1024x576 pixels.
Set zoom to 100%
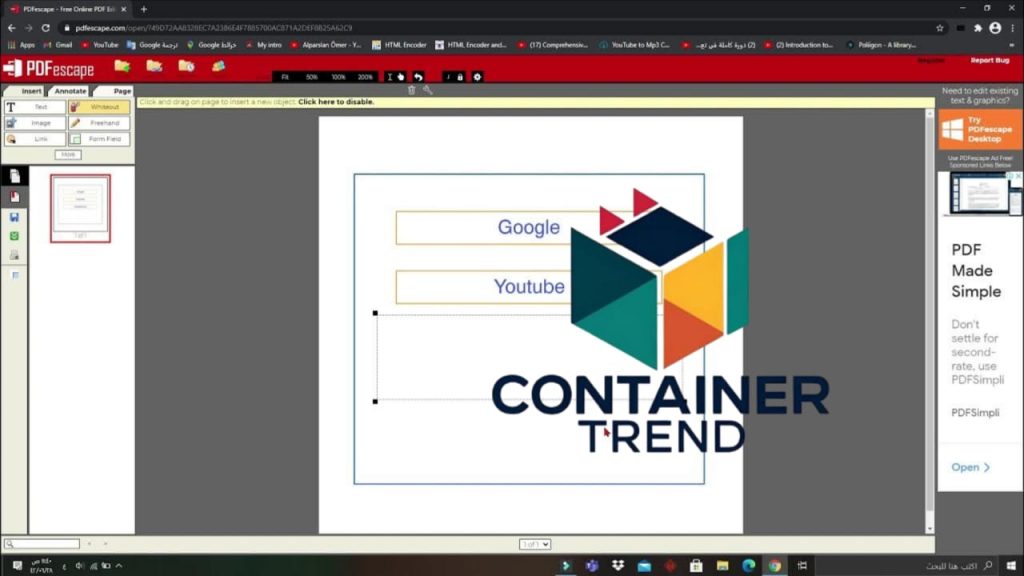[338, 77]
